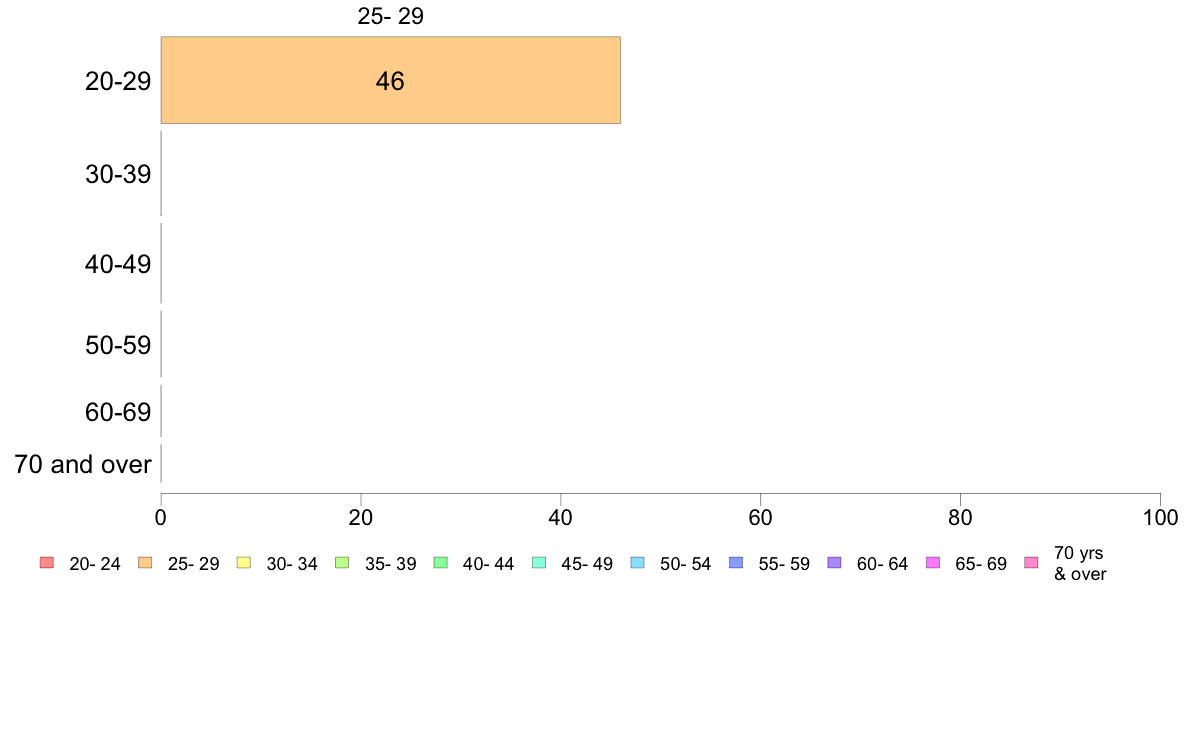This screenshot has height=736, width=1188.
Task: Click the green 40-44 legend swatch
Action: click(x=440, y=562)
